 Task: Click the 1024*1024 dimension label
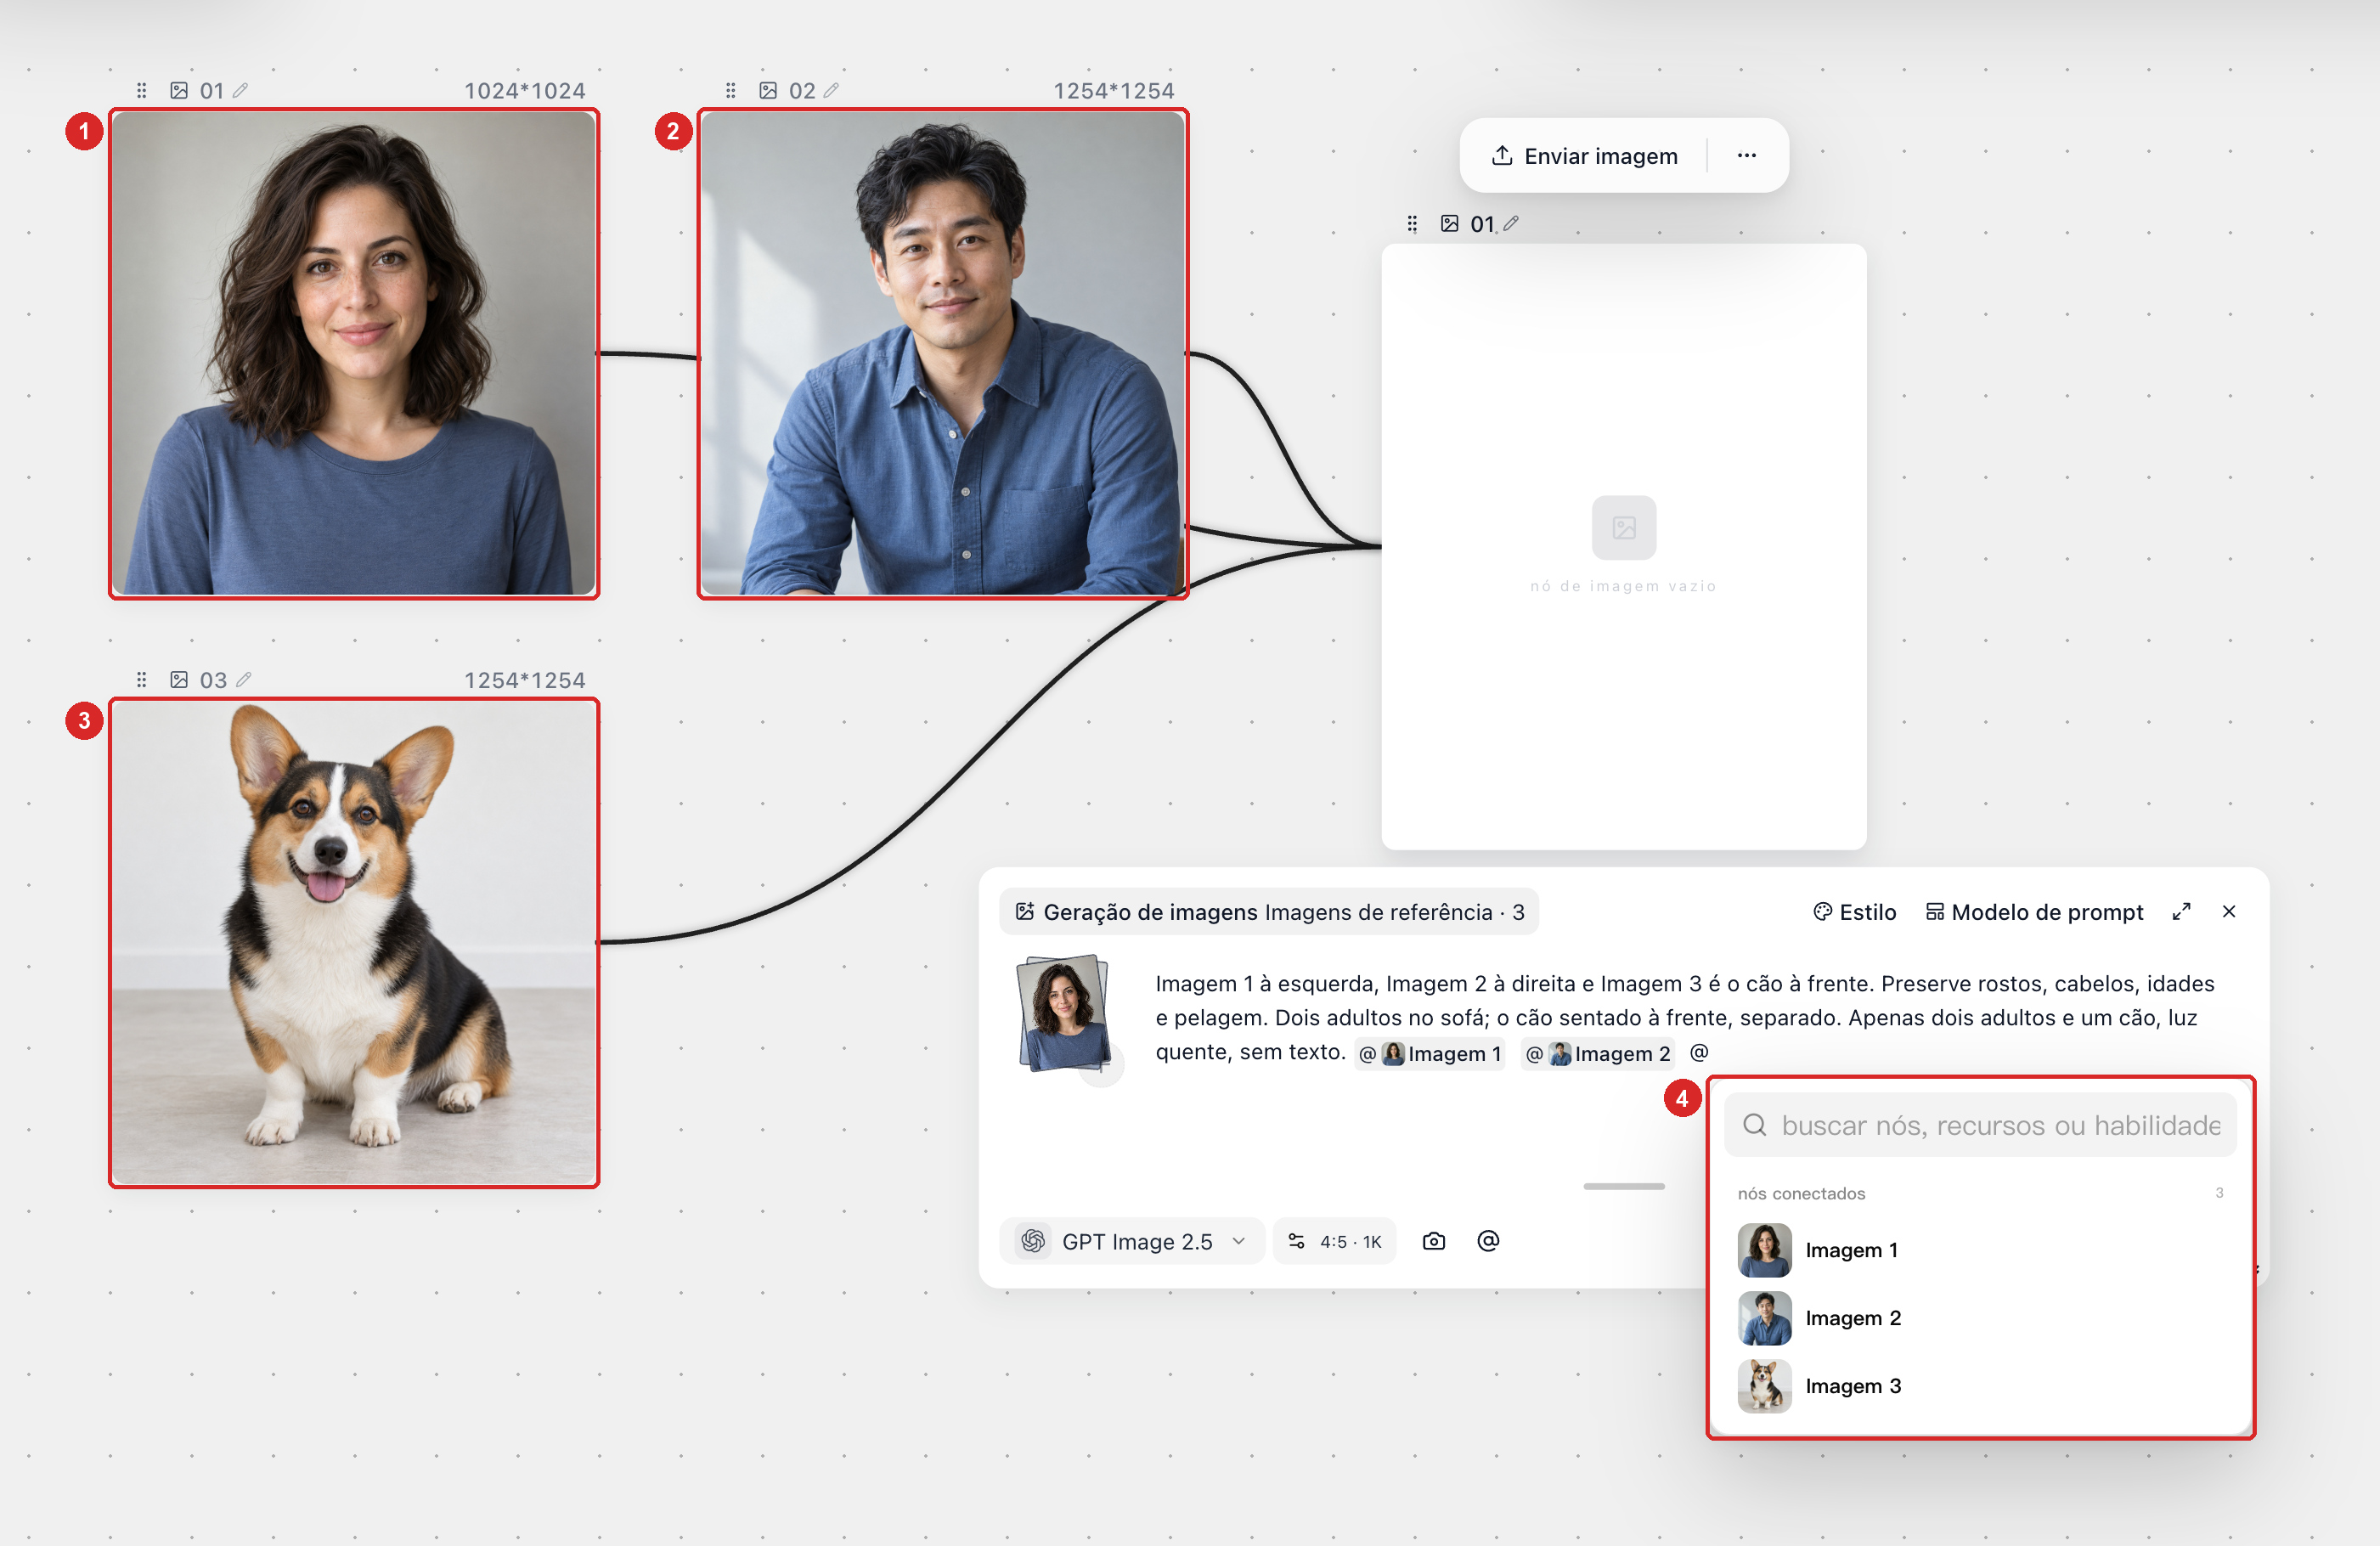524,91
